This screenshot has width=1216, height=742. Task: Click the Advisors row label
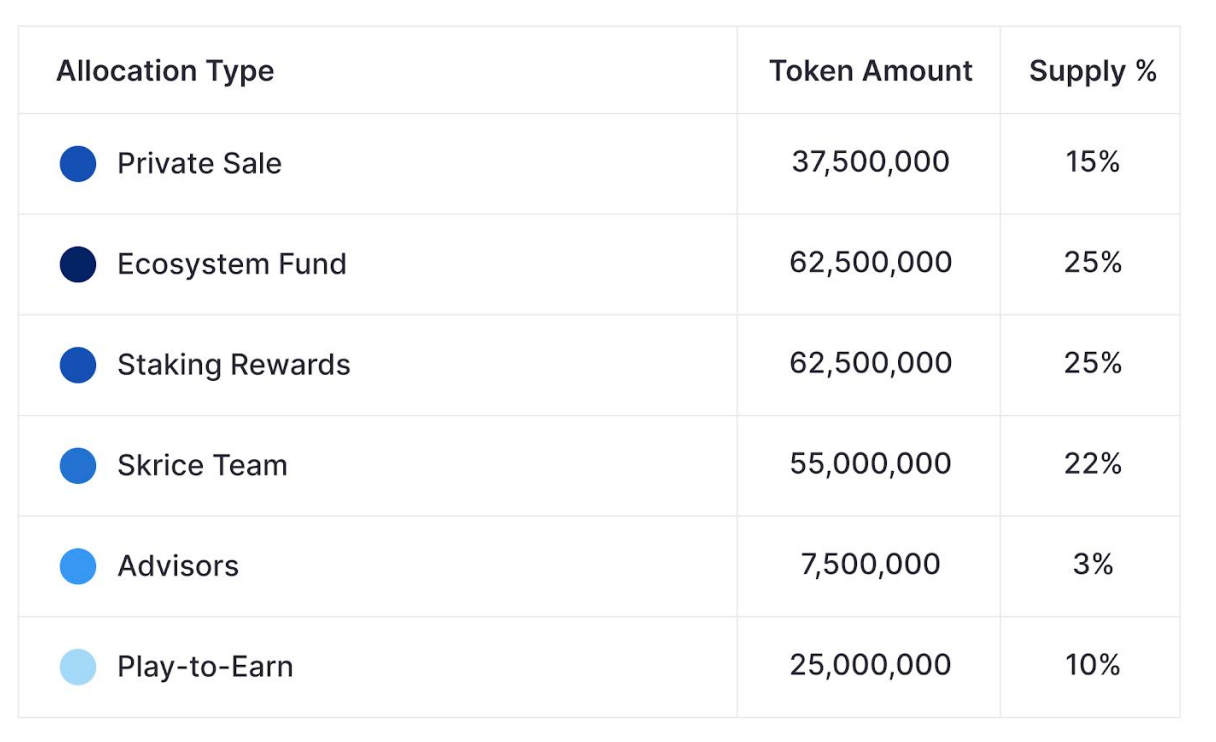coord(178,566)
